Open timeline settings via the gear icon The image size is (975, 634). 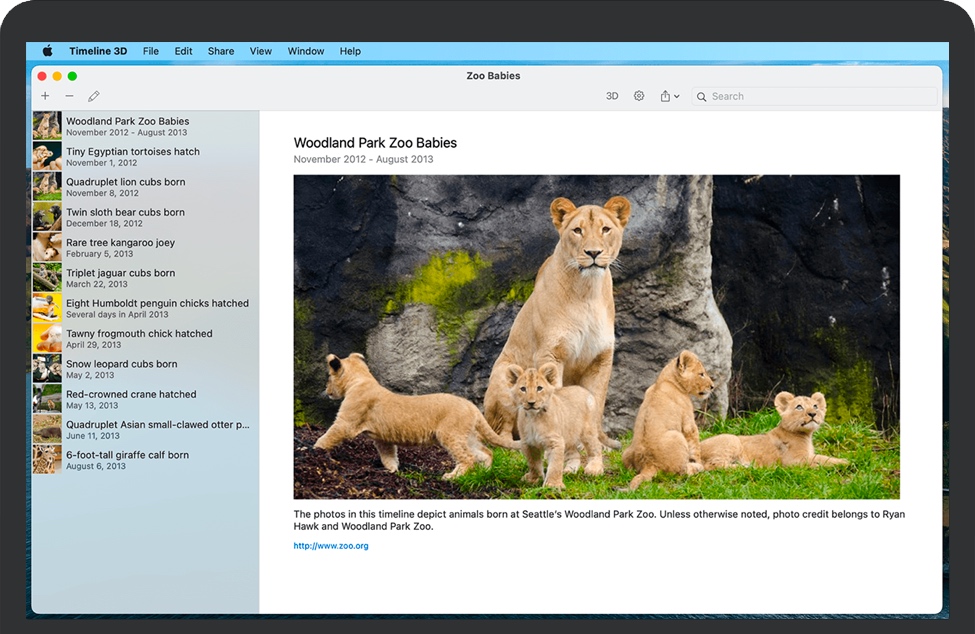(x=639, y=95)
